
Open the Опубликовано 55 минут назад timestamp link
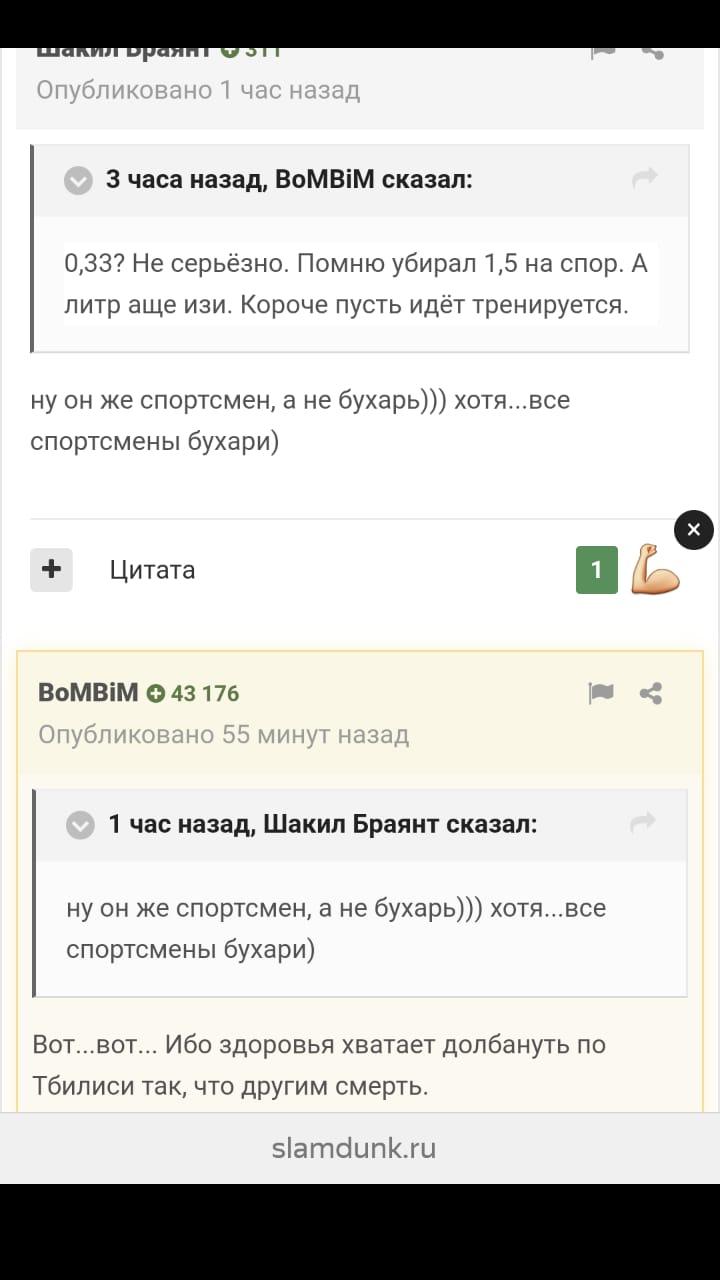click(x=223, y=735)
